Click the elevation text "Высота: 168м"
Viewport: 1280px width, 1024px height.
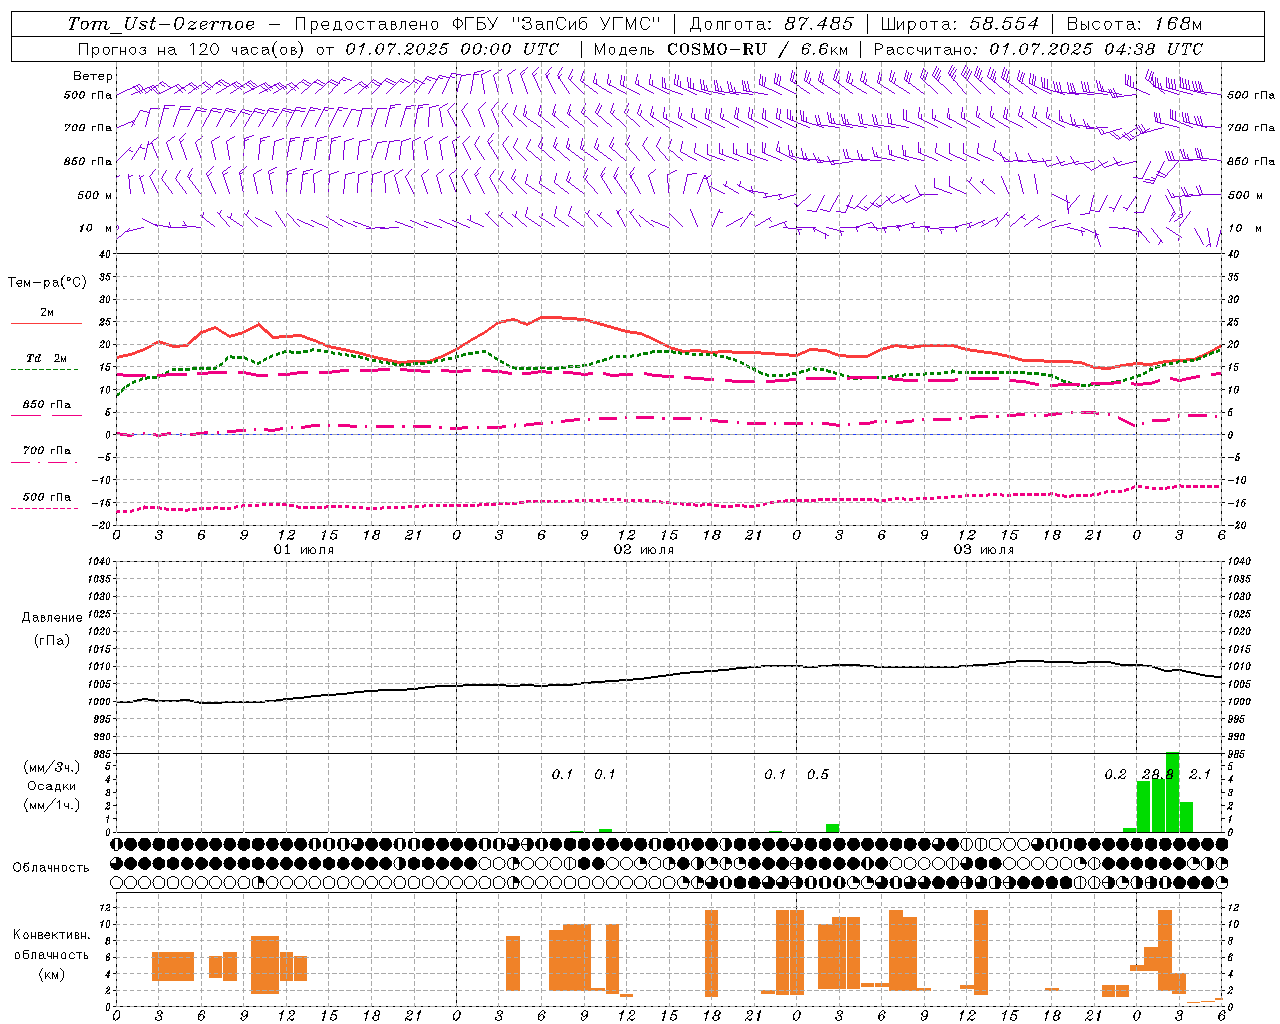click(x=1134, y=24)
